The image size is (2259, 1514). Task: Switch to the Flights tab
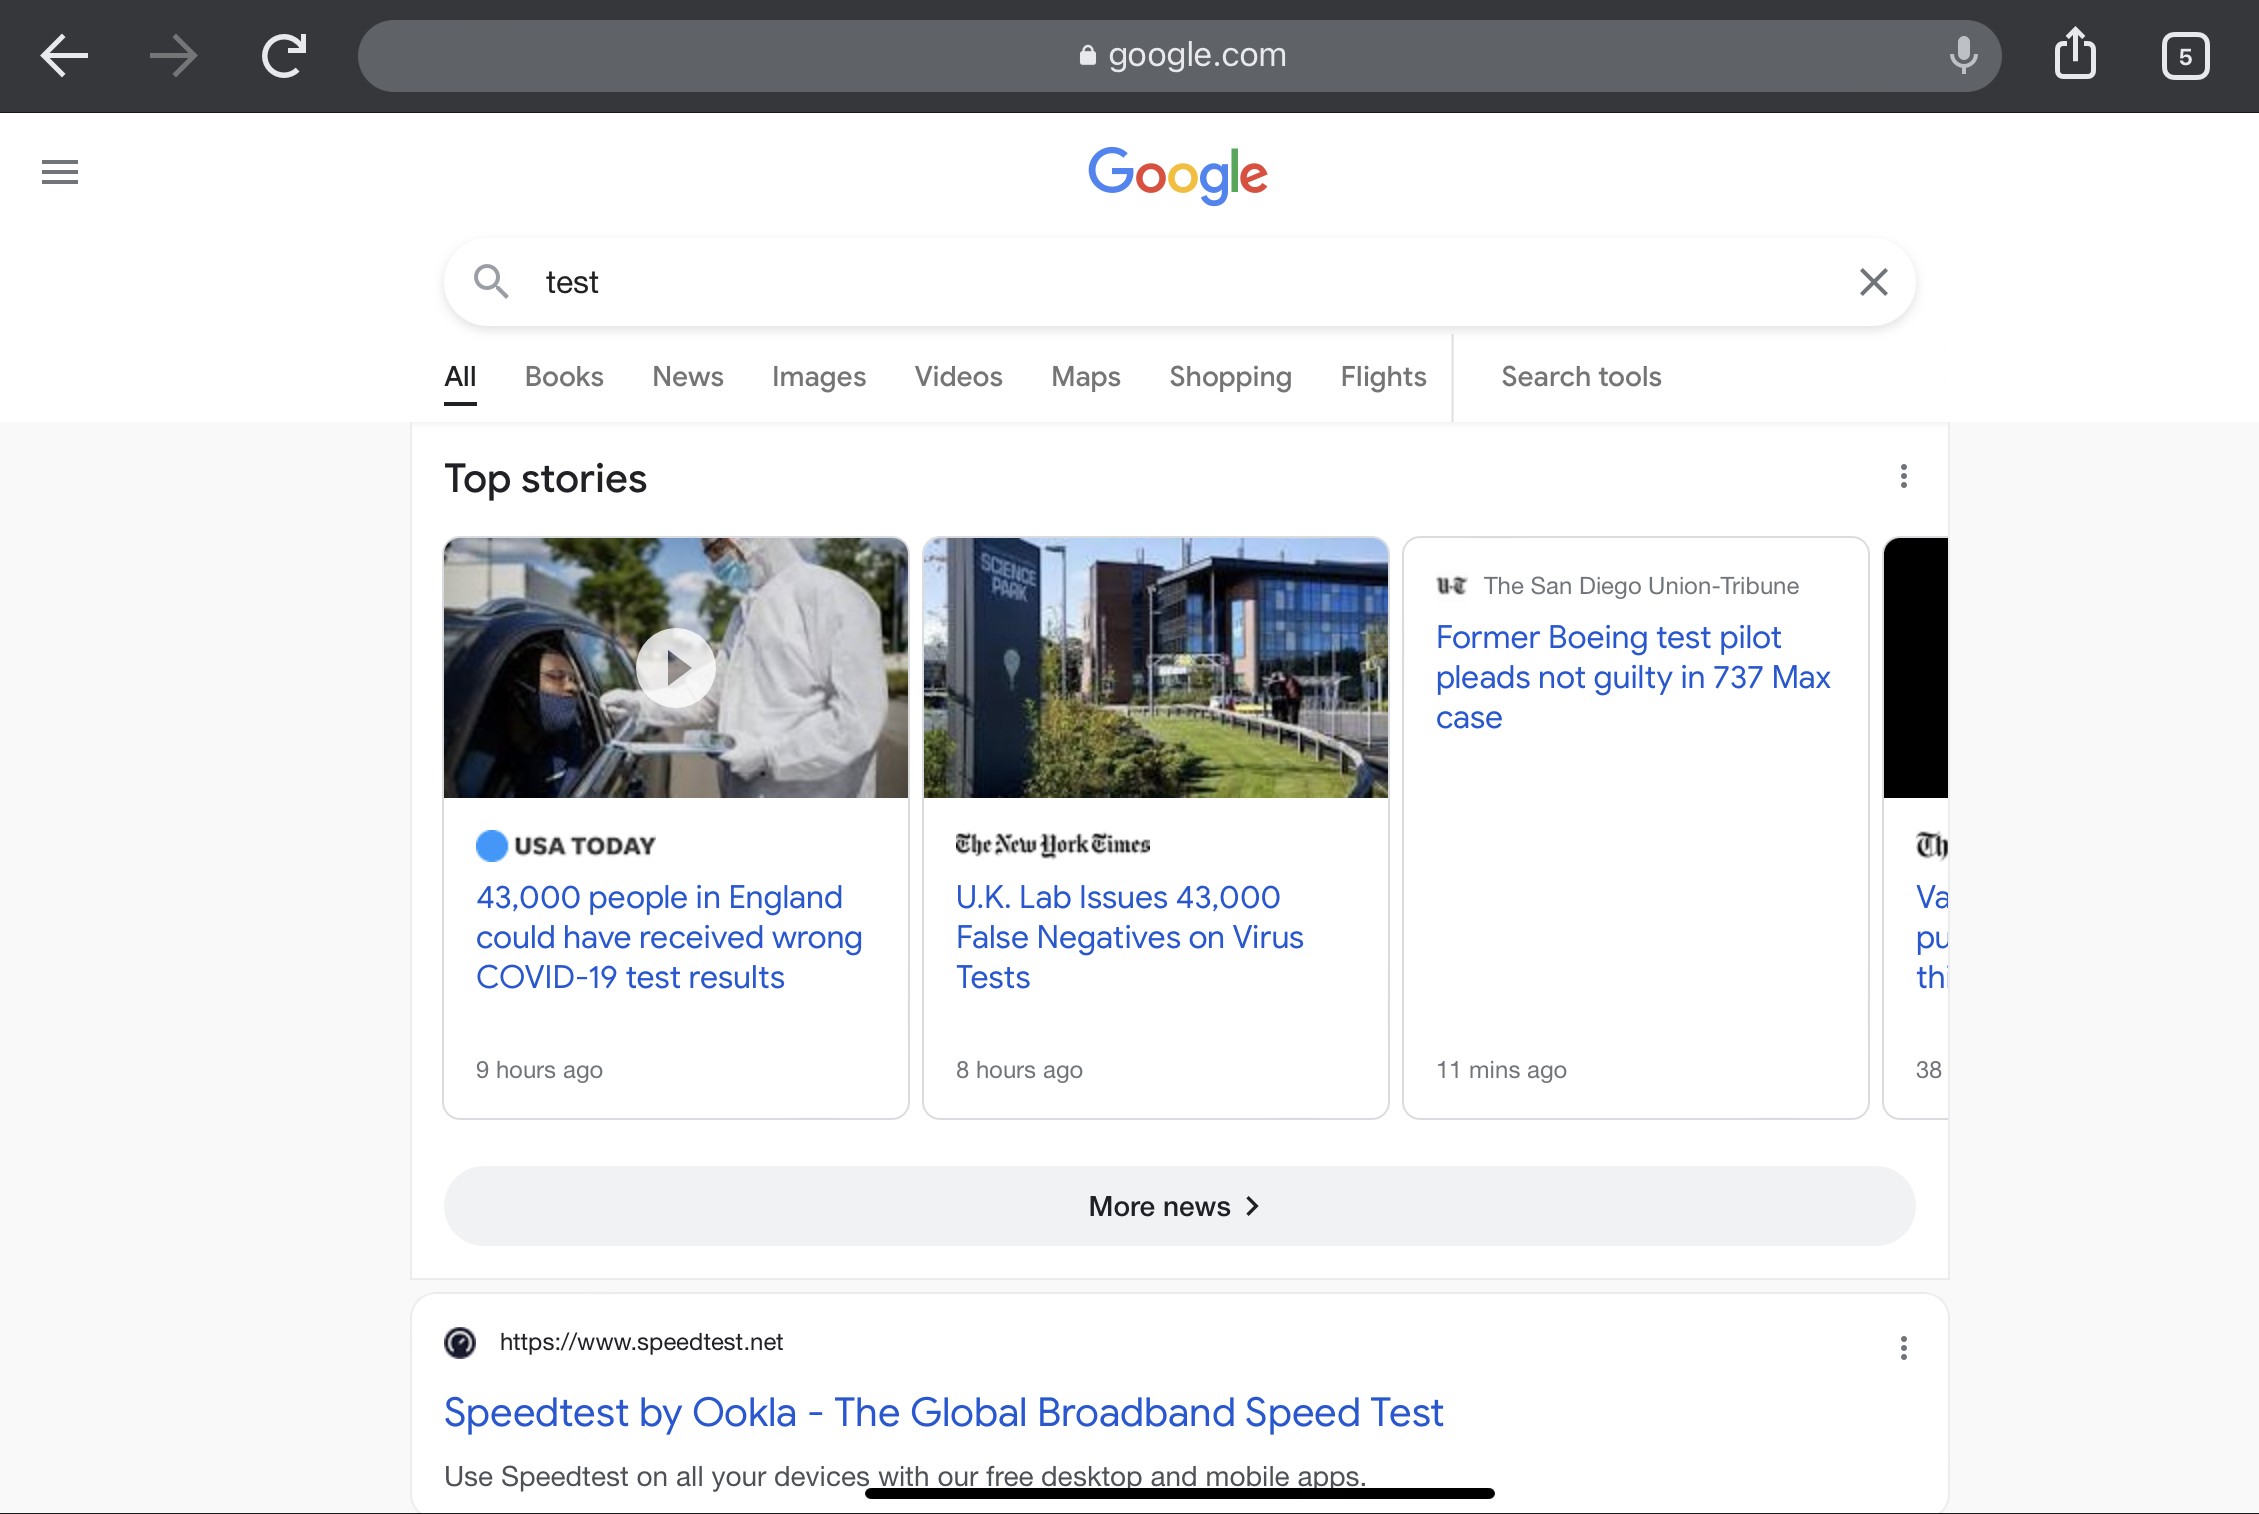[x=1383, y=377]
